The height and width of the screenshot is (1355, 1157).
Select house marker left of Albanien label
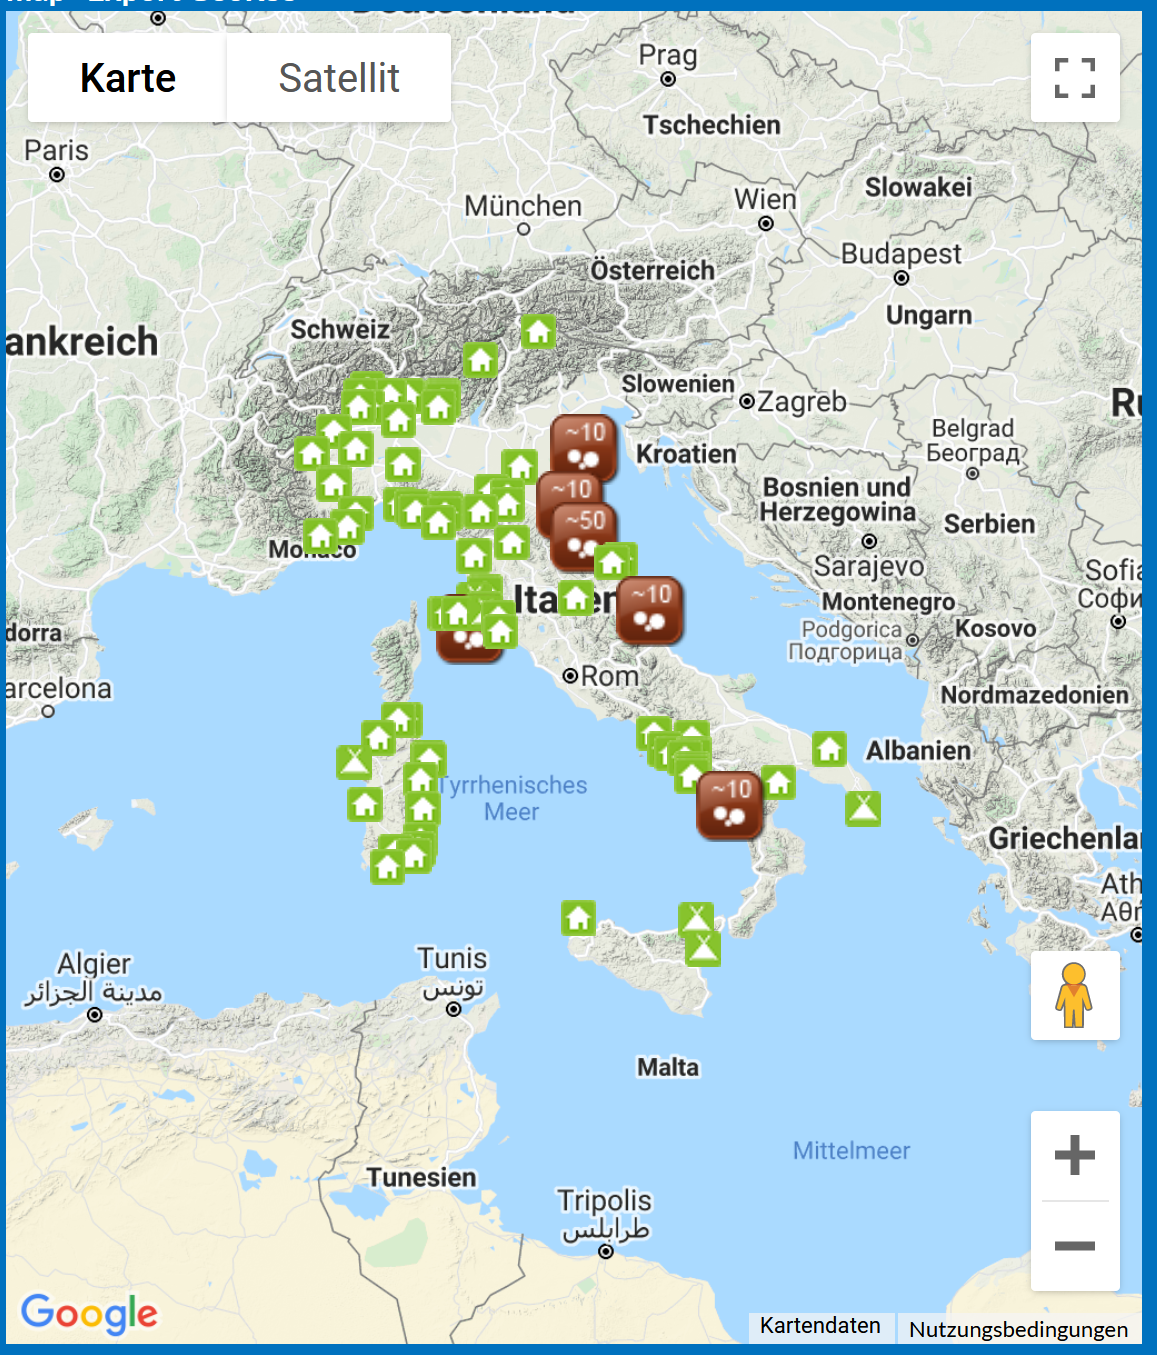tap(829, 748)
